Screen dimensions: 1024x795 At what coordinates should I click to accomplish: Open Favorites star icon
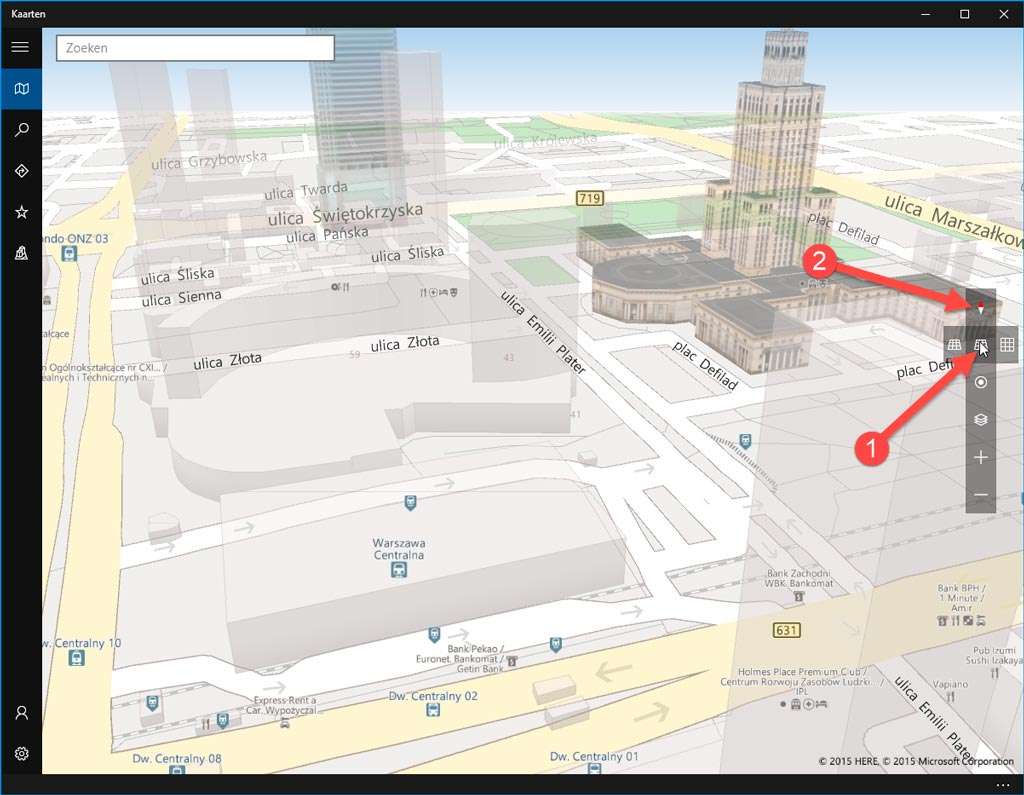click(x=21, y=212)
